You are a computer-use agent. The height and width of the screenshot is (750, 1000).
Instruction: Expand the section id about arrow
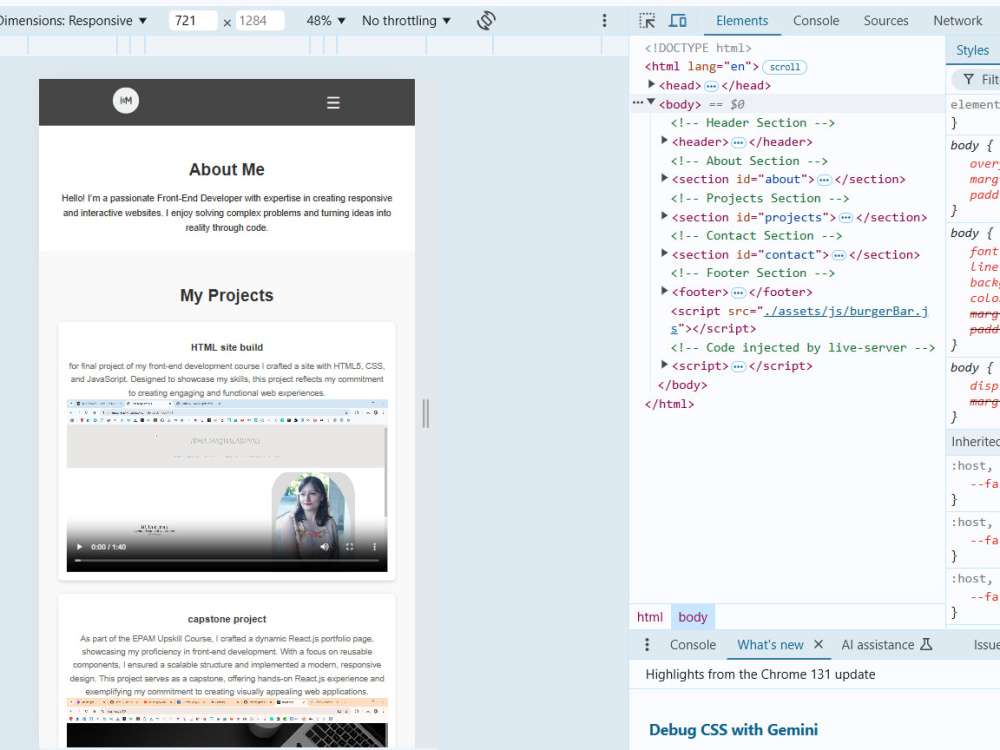tap(664, 178)
